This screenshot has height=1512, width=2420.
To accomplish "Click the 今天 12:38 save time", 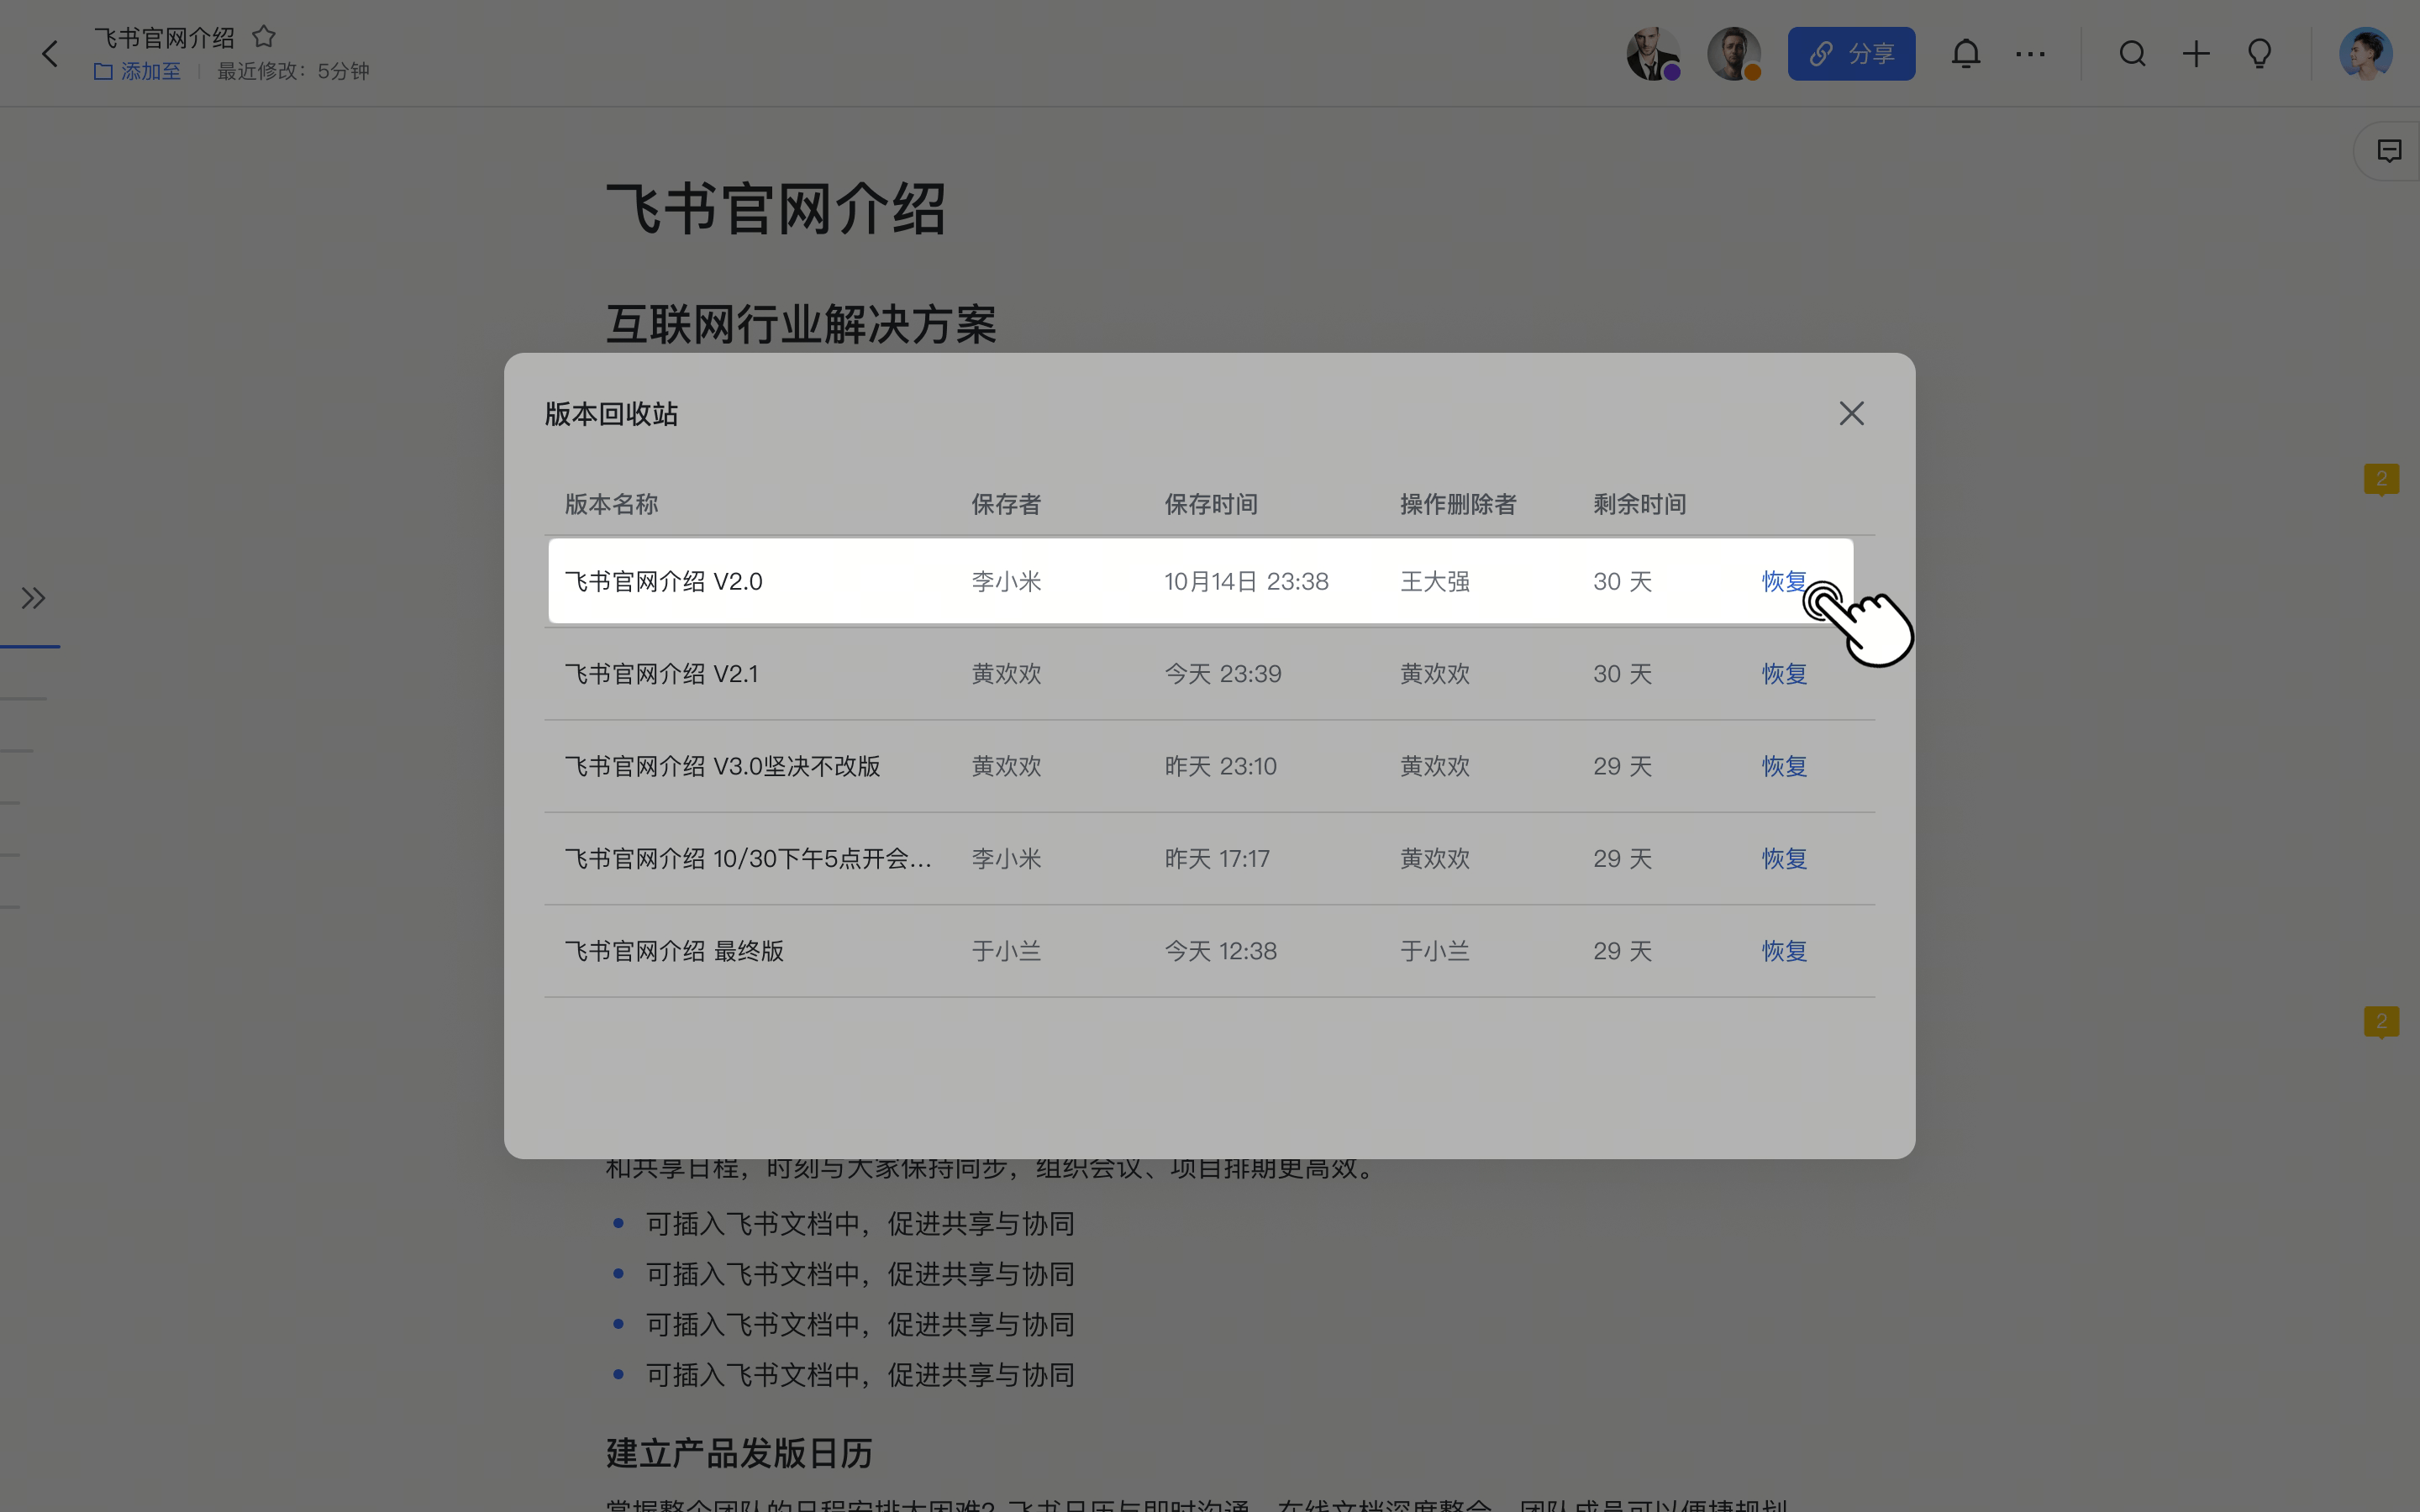I will tap(1220, 951).
